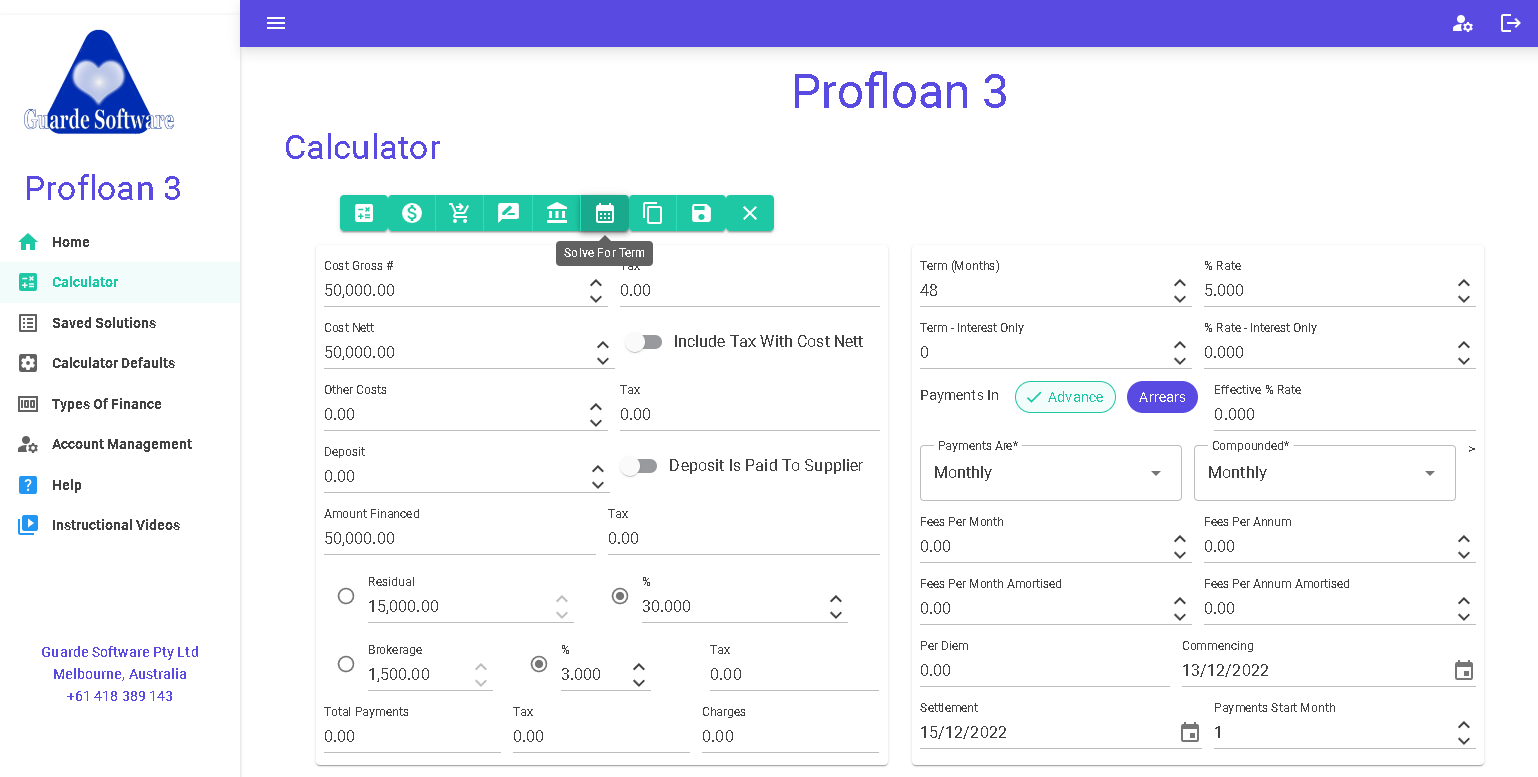Decrease Fees Per Month with down arrow
This screenshot has width=1538, height=777.
pyautogui.click(x=1180, y=555)
